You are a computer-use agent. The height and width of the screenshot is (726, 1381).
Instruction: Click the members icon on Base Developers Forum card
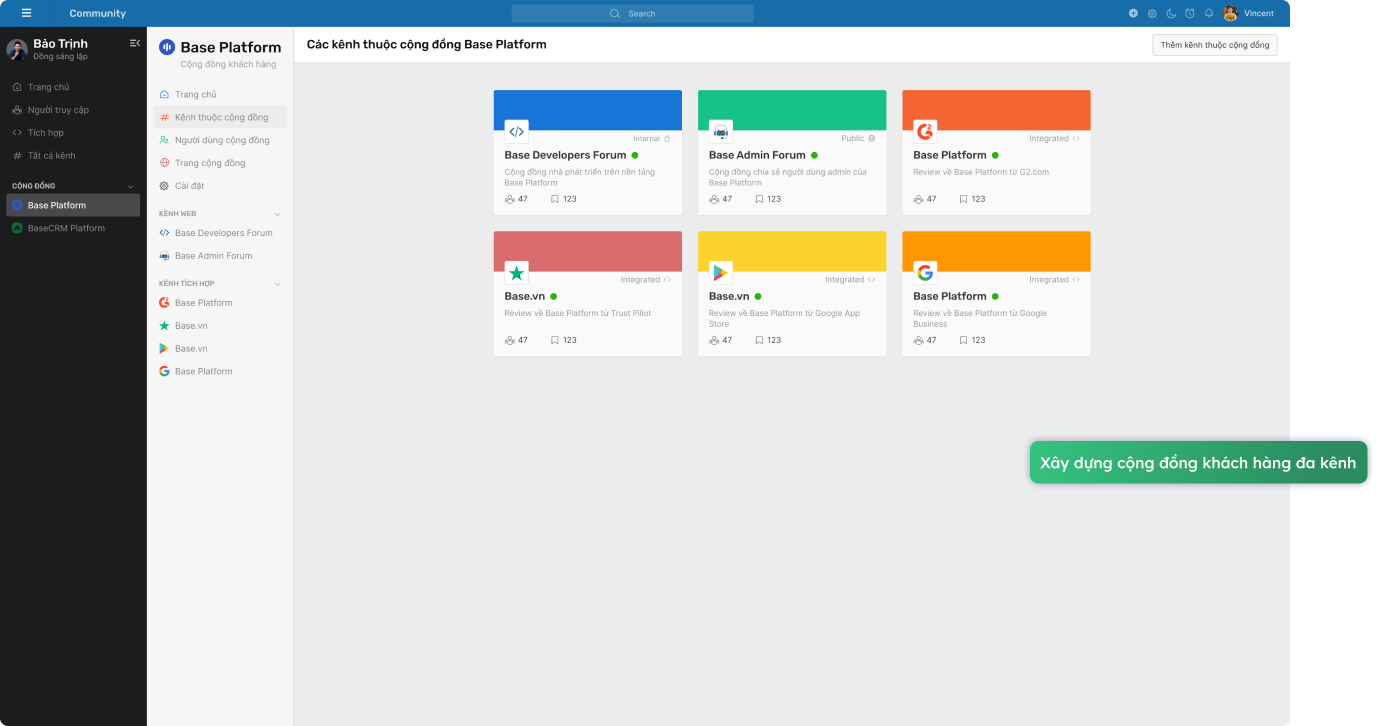tap(510, 199)
